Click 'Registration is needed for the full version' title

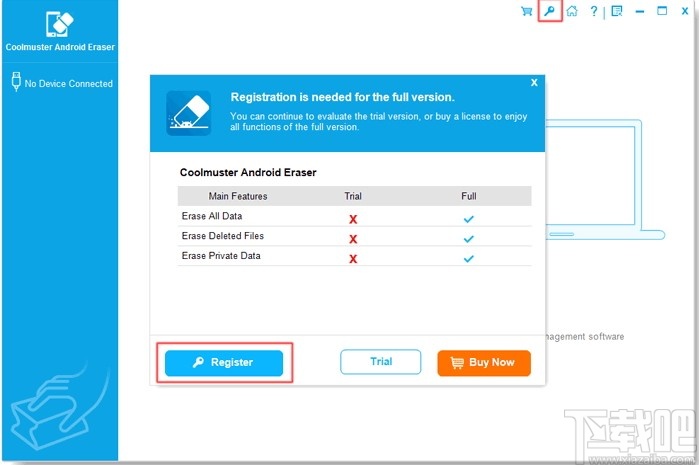click(342, 97)
